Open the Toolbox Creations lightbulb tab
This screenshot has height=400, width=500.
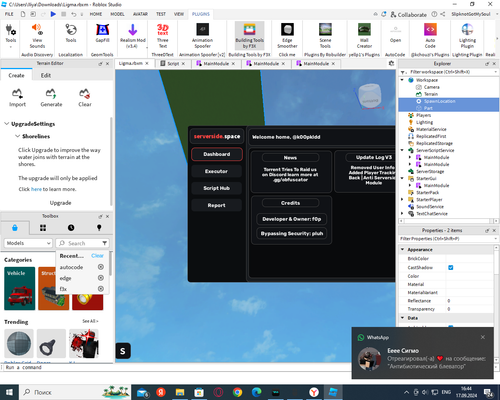point(99,228)
